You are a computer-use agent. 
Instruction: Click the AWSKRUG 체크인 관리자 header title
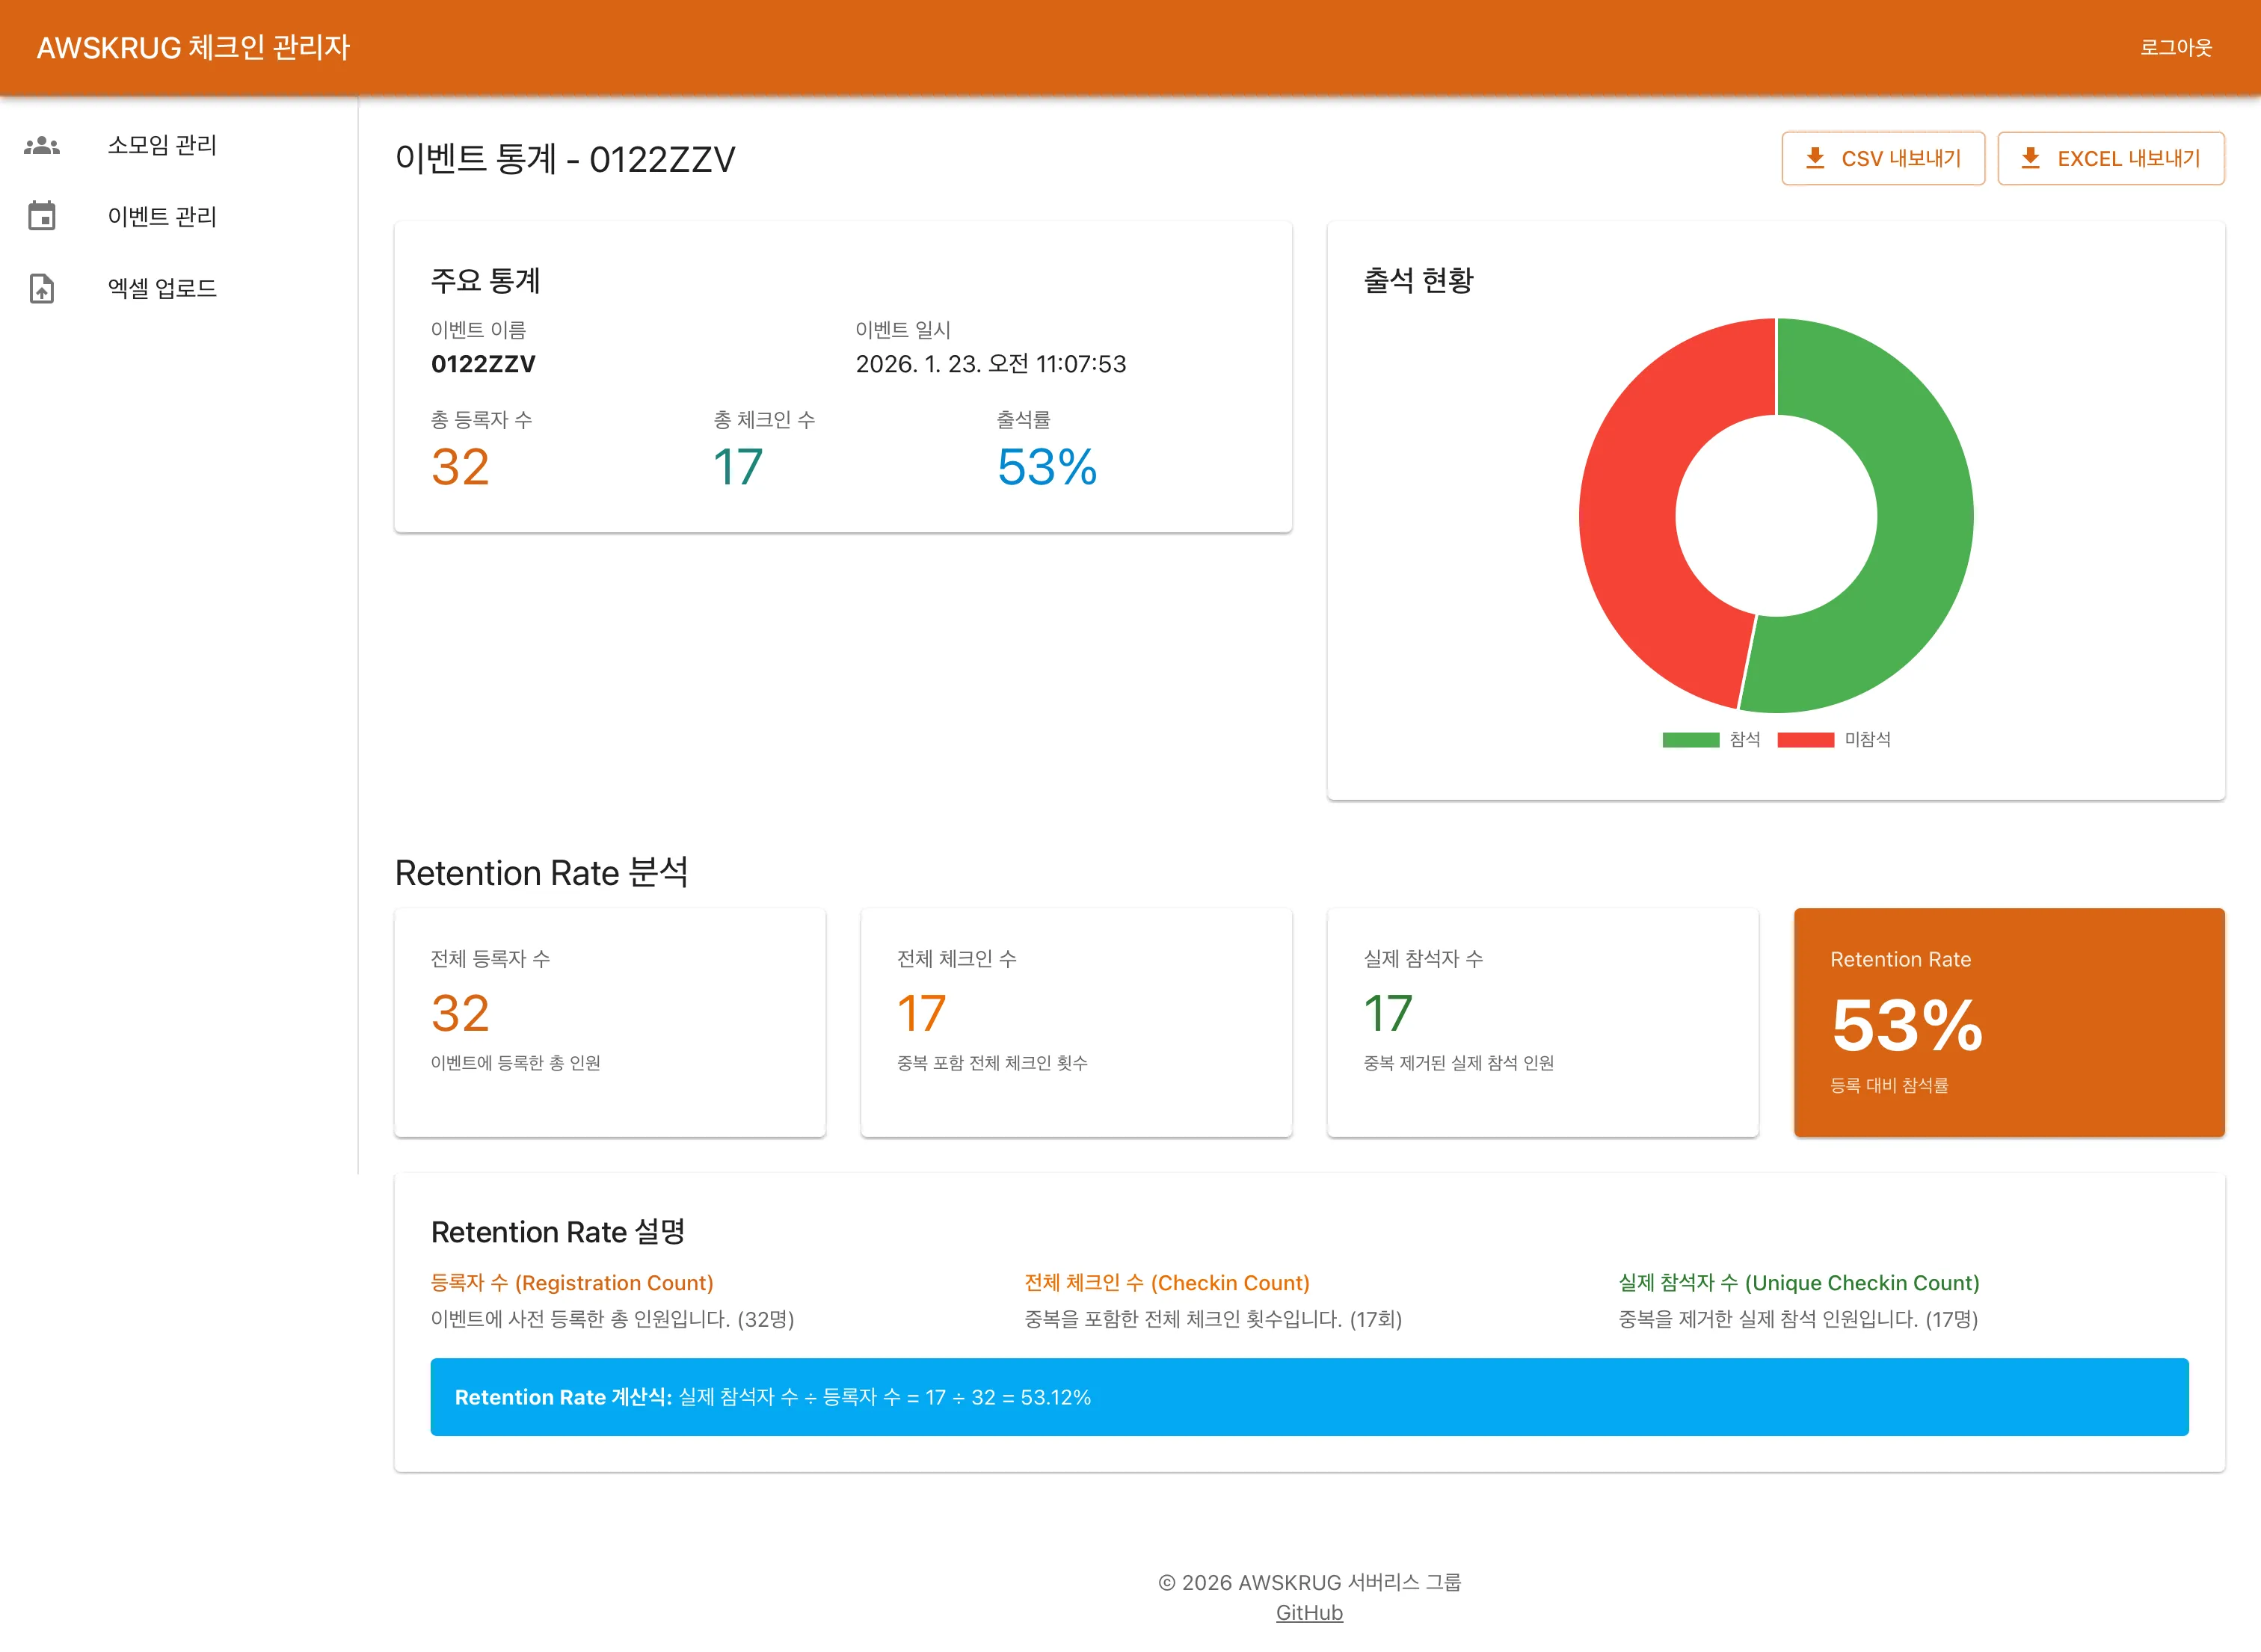(196, 47)
